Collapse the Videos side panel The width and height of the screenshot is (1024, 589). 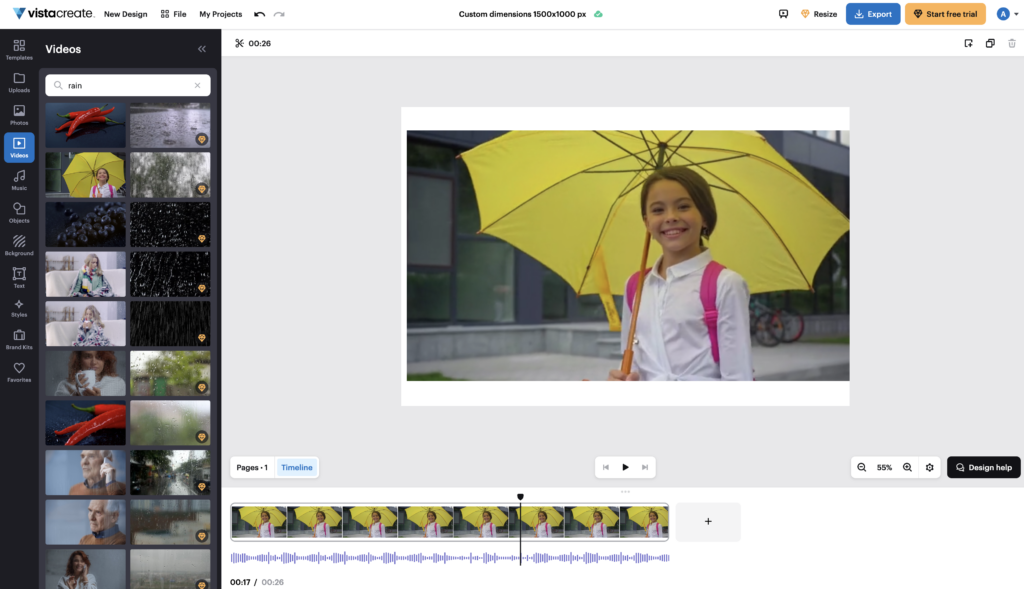click(x=202, y=49)
